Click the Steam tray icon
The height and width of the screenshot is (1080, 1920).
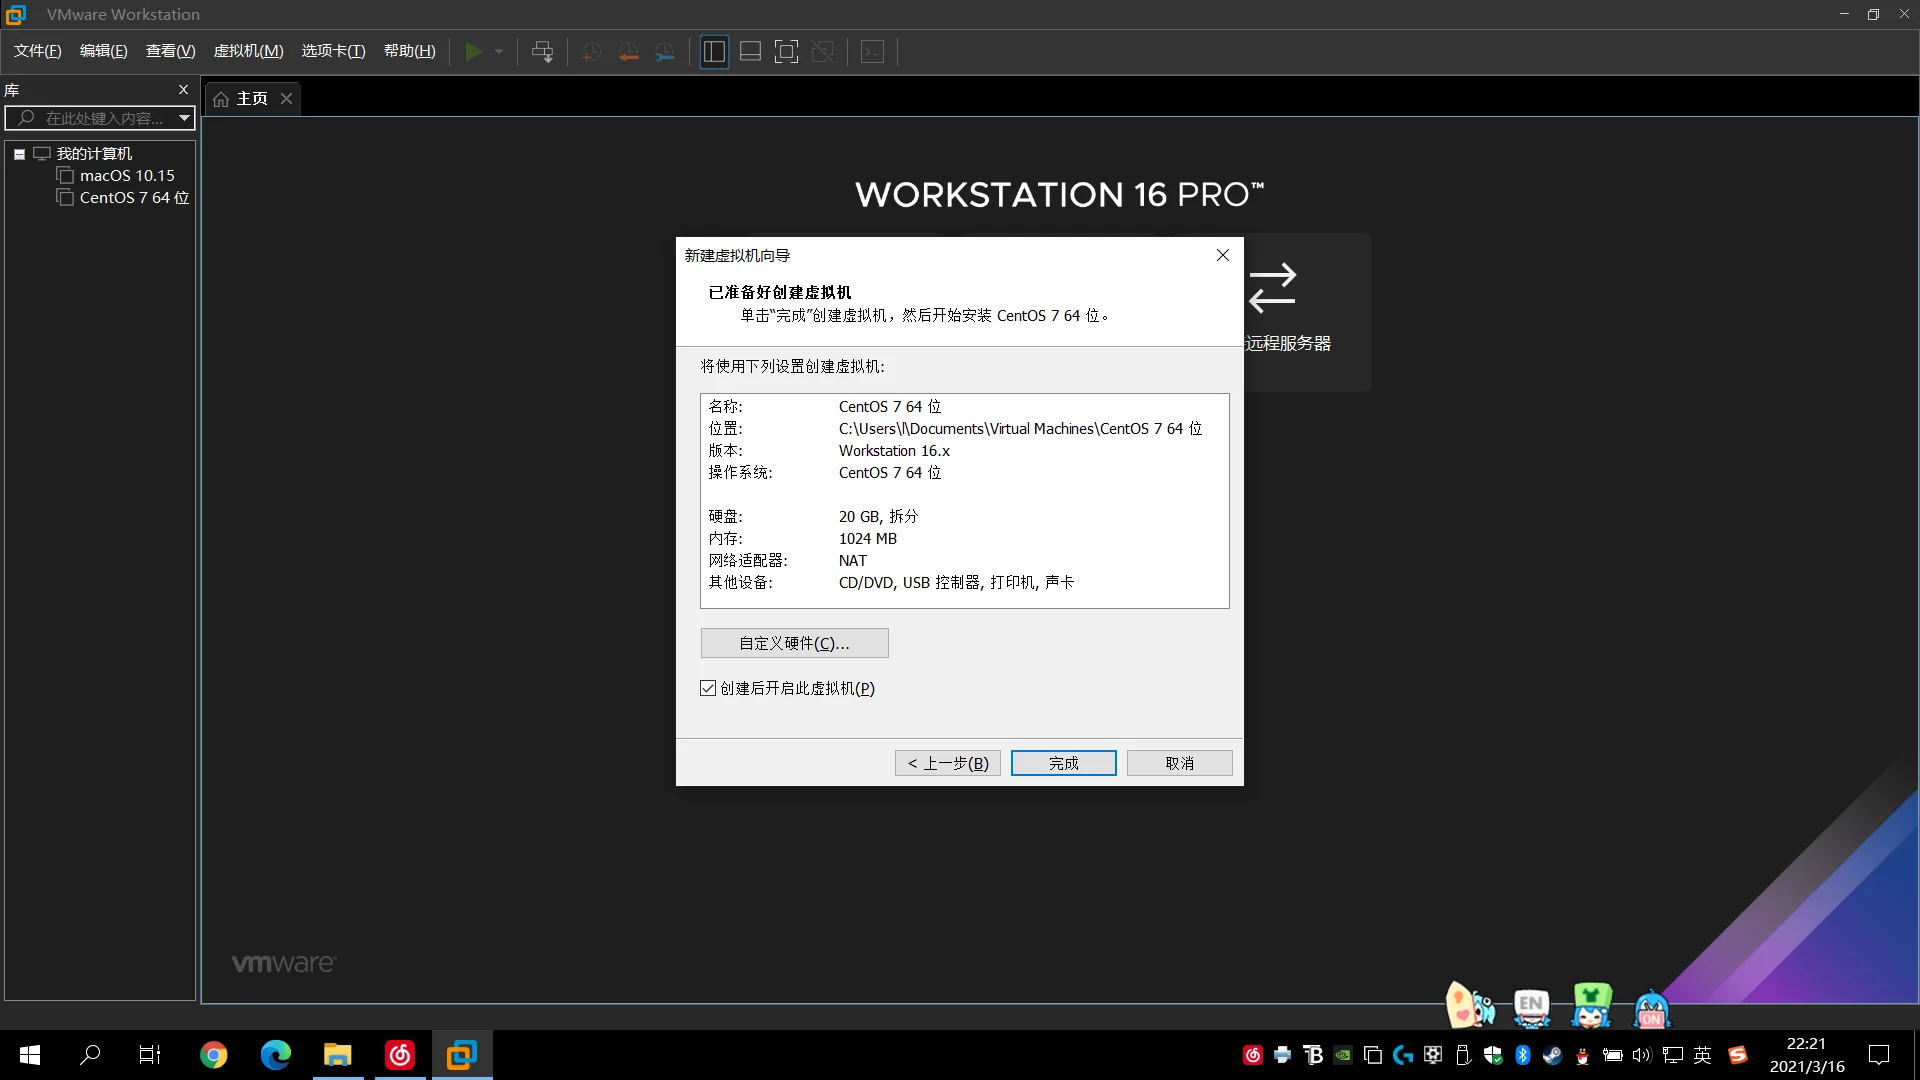[1552, 1055]
